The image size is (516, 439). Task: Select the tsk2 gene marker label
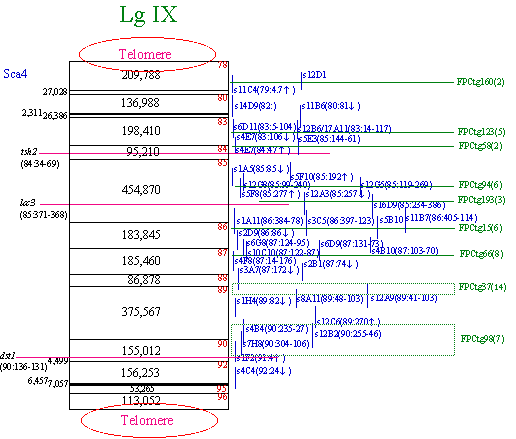pos(29,152)
